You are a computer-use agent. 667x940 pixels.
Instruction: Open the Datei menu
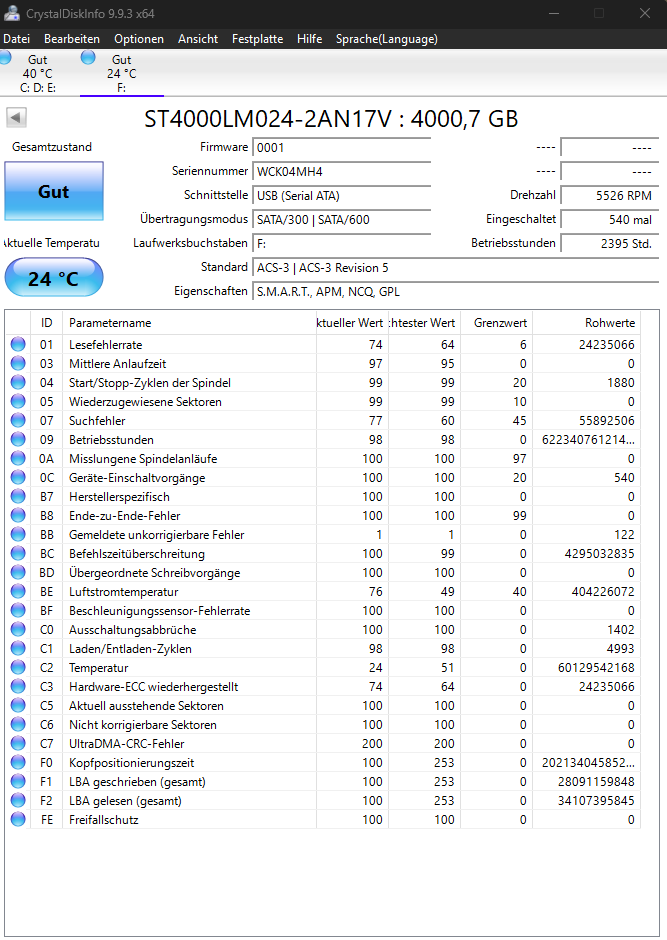(x=16, y=39)
